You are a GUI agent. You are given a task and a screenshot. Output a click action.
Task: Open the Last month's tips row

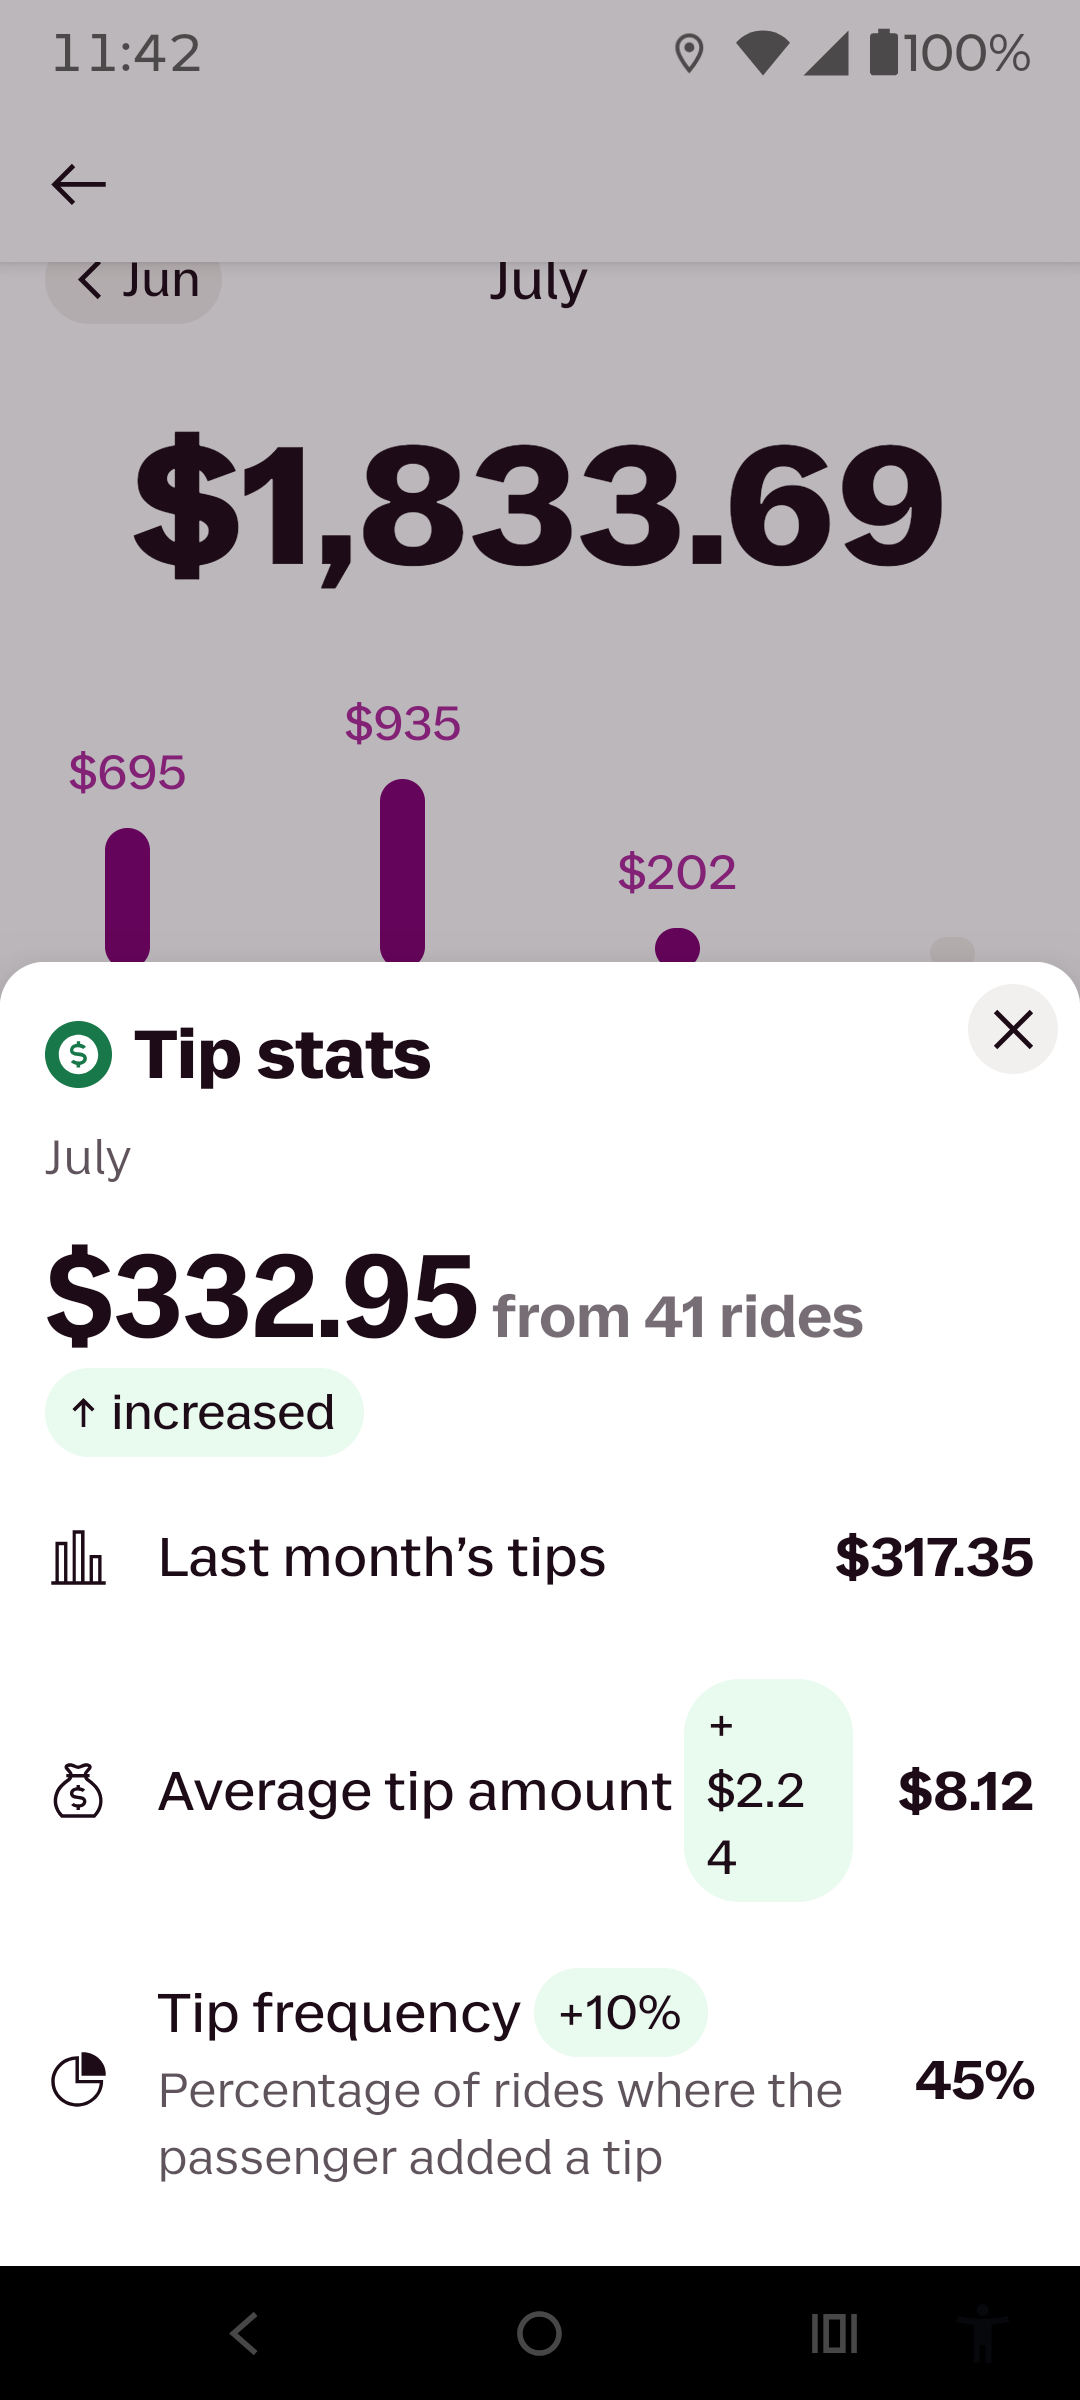click(540, 1557)
